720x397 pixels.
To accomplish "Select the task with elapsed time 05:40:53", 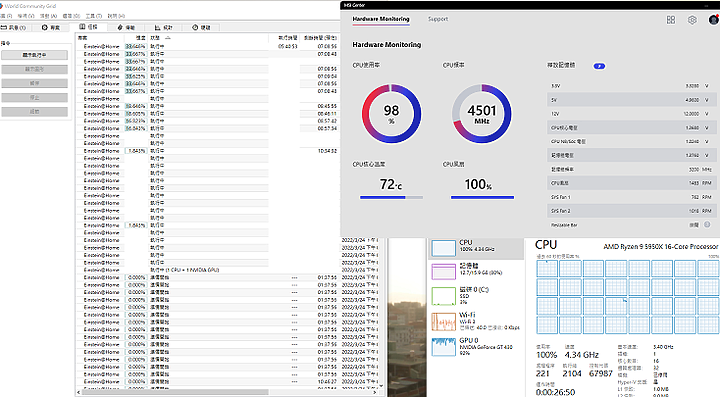I will pos(207,46).
